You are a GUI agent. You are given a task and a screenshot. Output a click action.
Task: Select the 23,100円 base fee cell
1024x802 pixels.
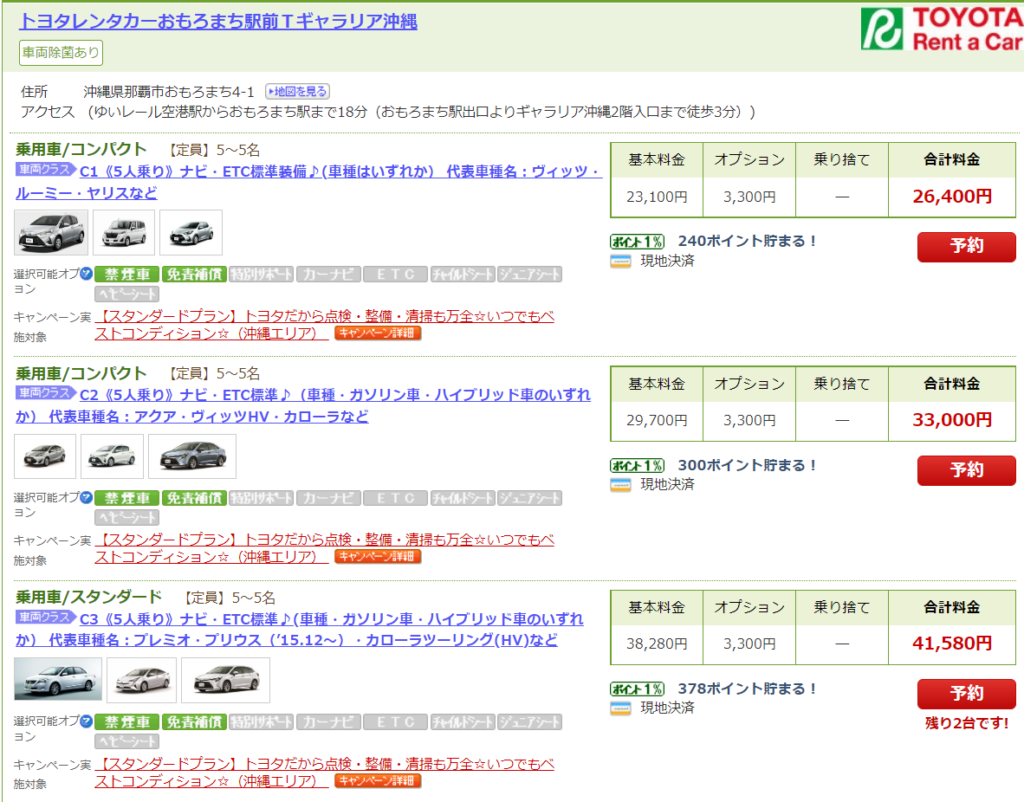pos(657,197)
